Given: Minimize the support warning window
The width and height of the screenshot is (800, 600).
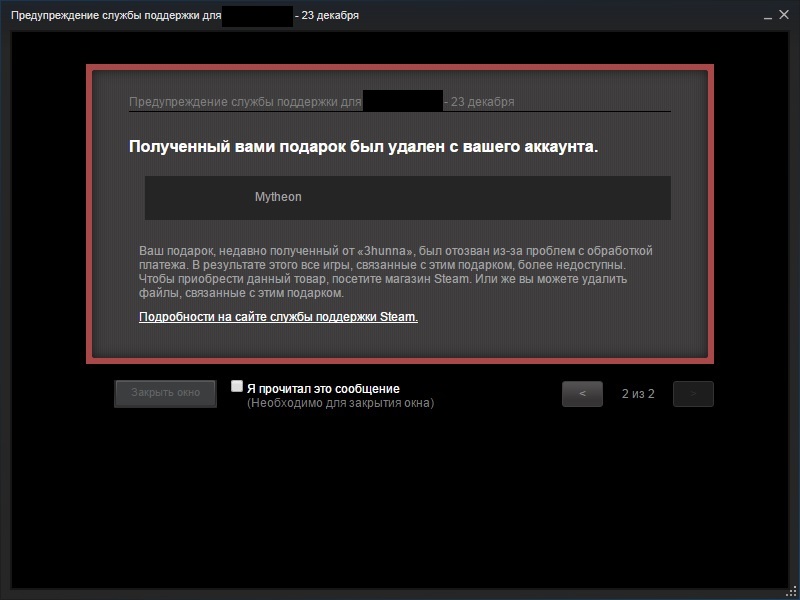Looking at the screenshot, I should point(768,16).
